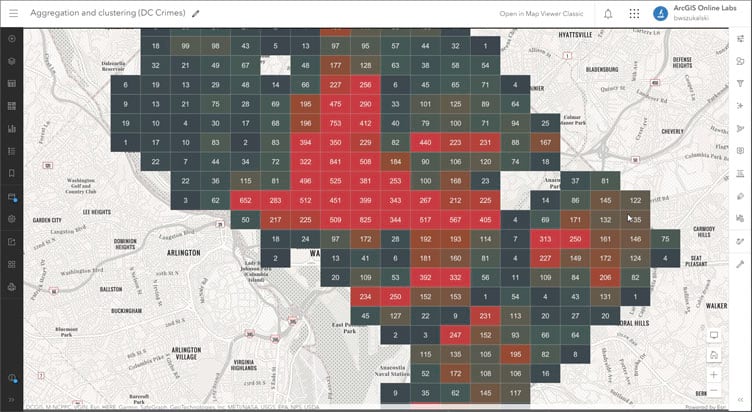The image size is (752, 412).
Task: Open the Bookmarks panel icon
Action: point(12,173)
